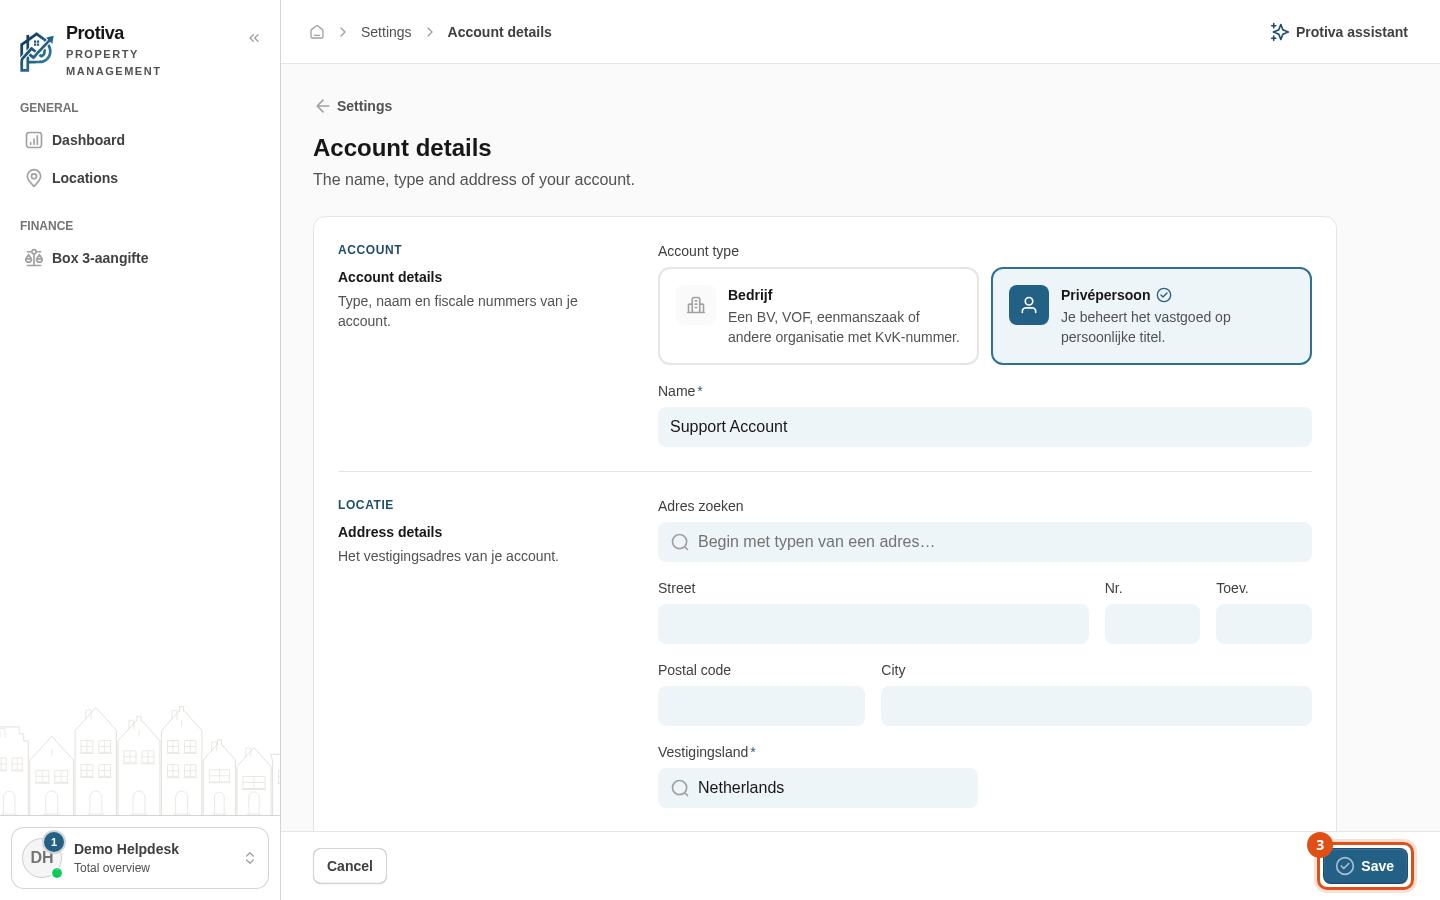Screen dimensions: 1440x900
Task: Click the Protiva logo icon
Action: click(x=37, y=52)
